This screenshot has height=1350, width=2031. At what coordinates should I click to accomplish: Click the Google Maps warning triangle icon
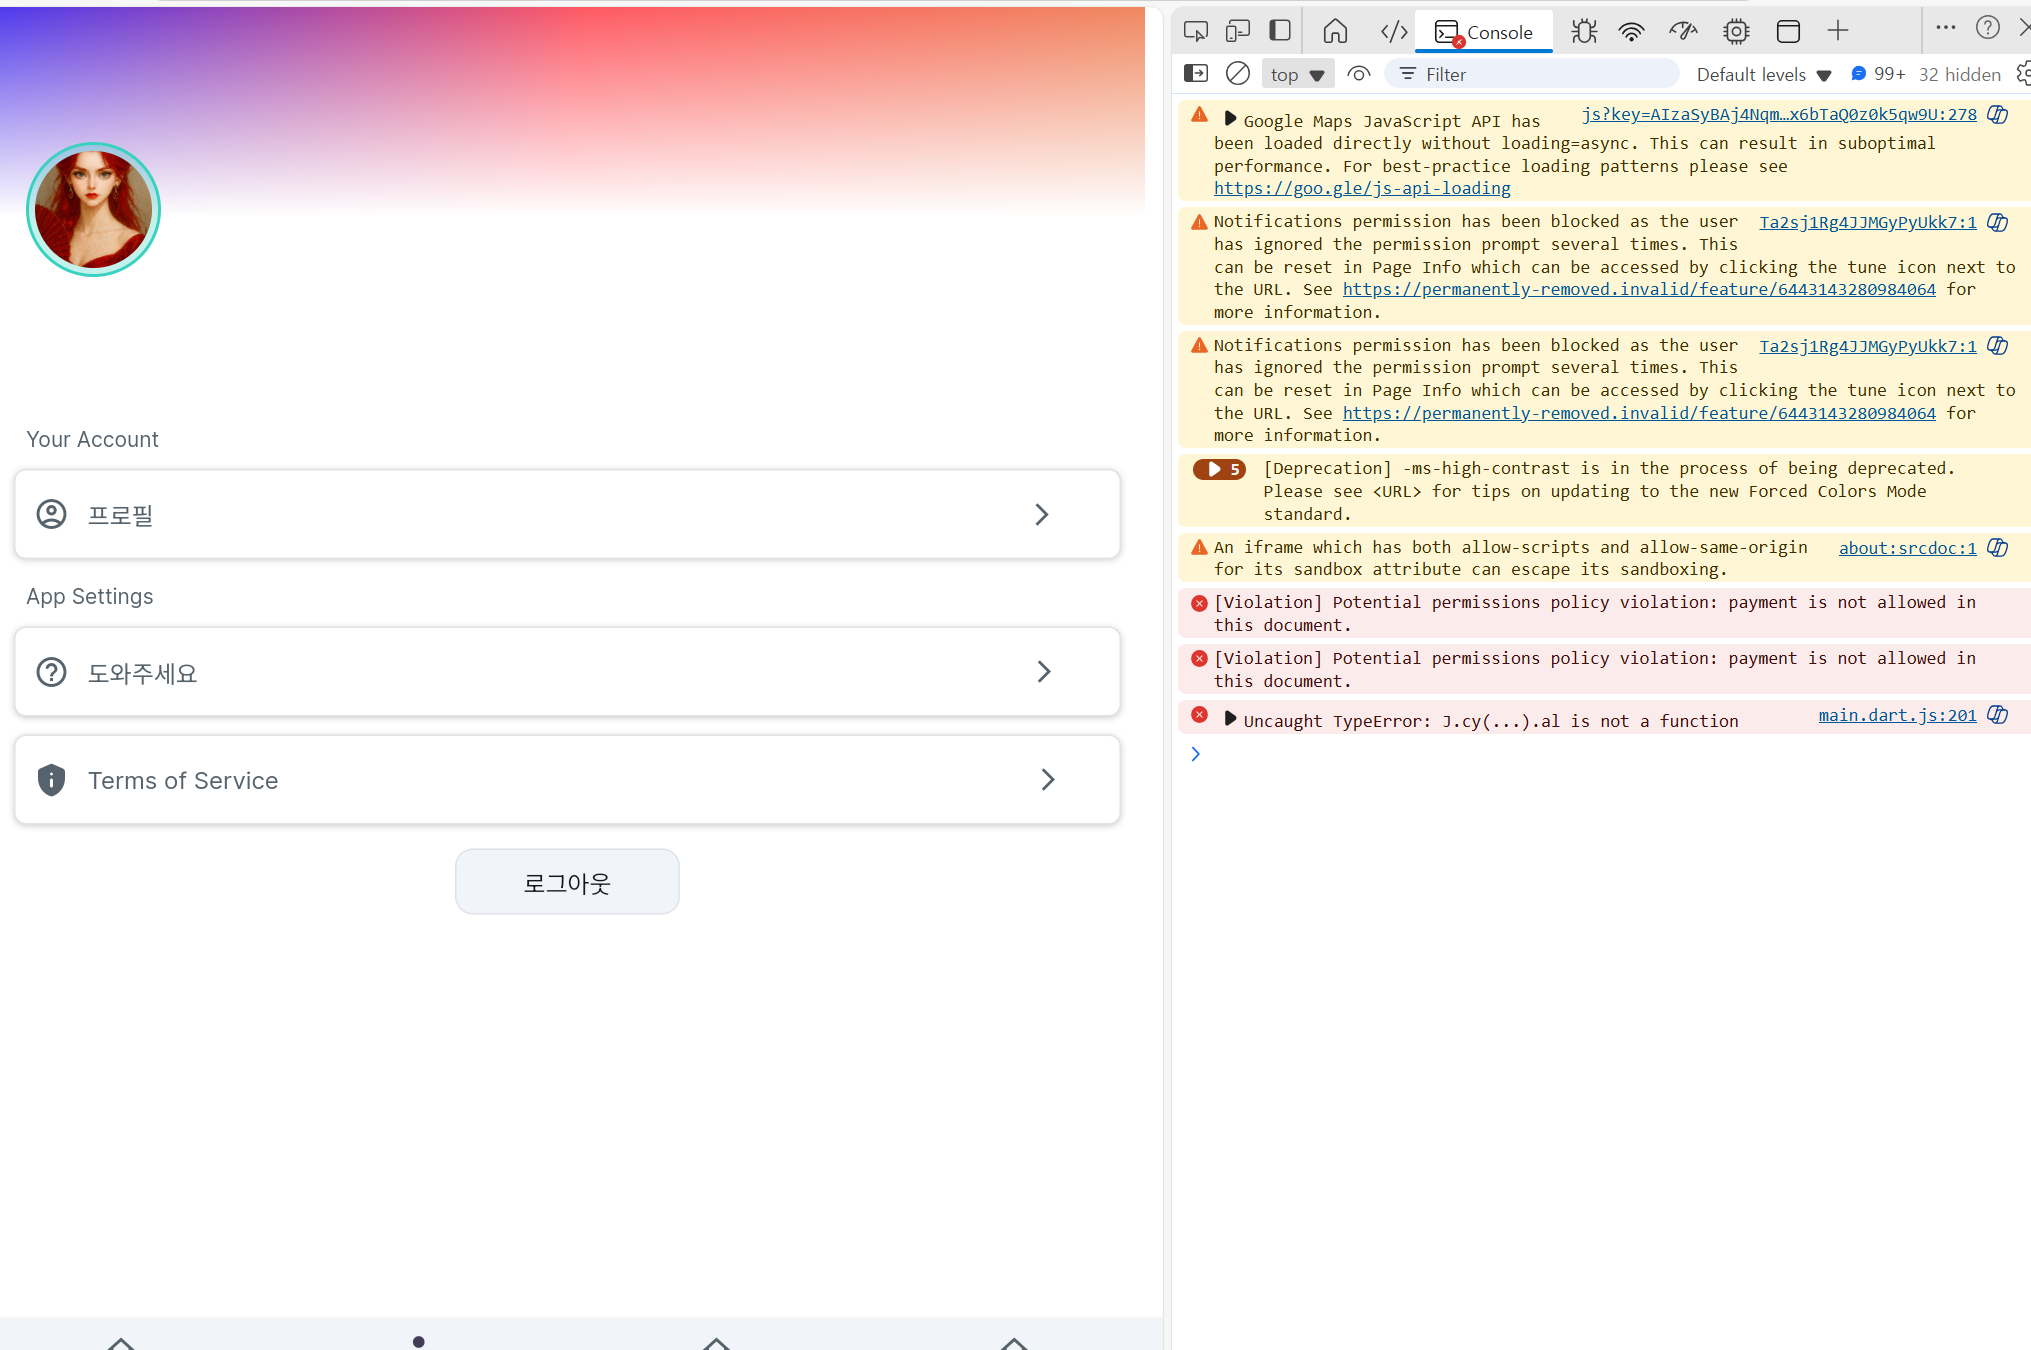[x=1199, y=115]
